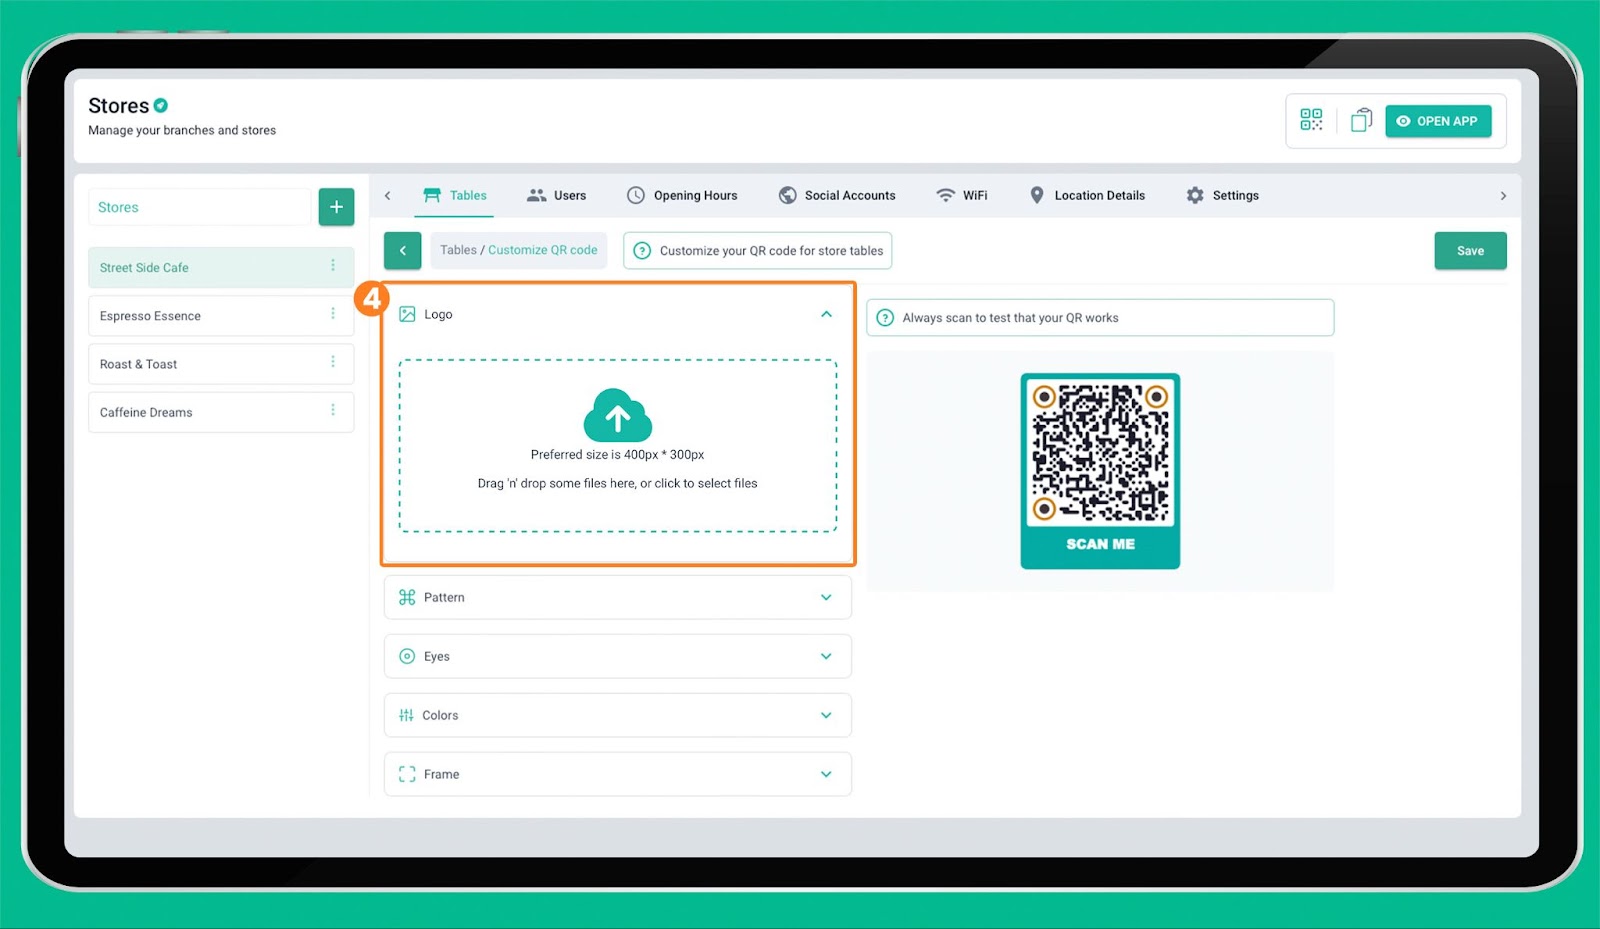Add a new store with plus button
This screenshot has height=929, width=1600.
click(x=336, y=207)
